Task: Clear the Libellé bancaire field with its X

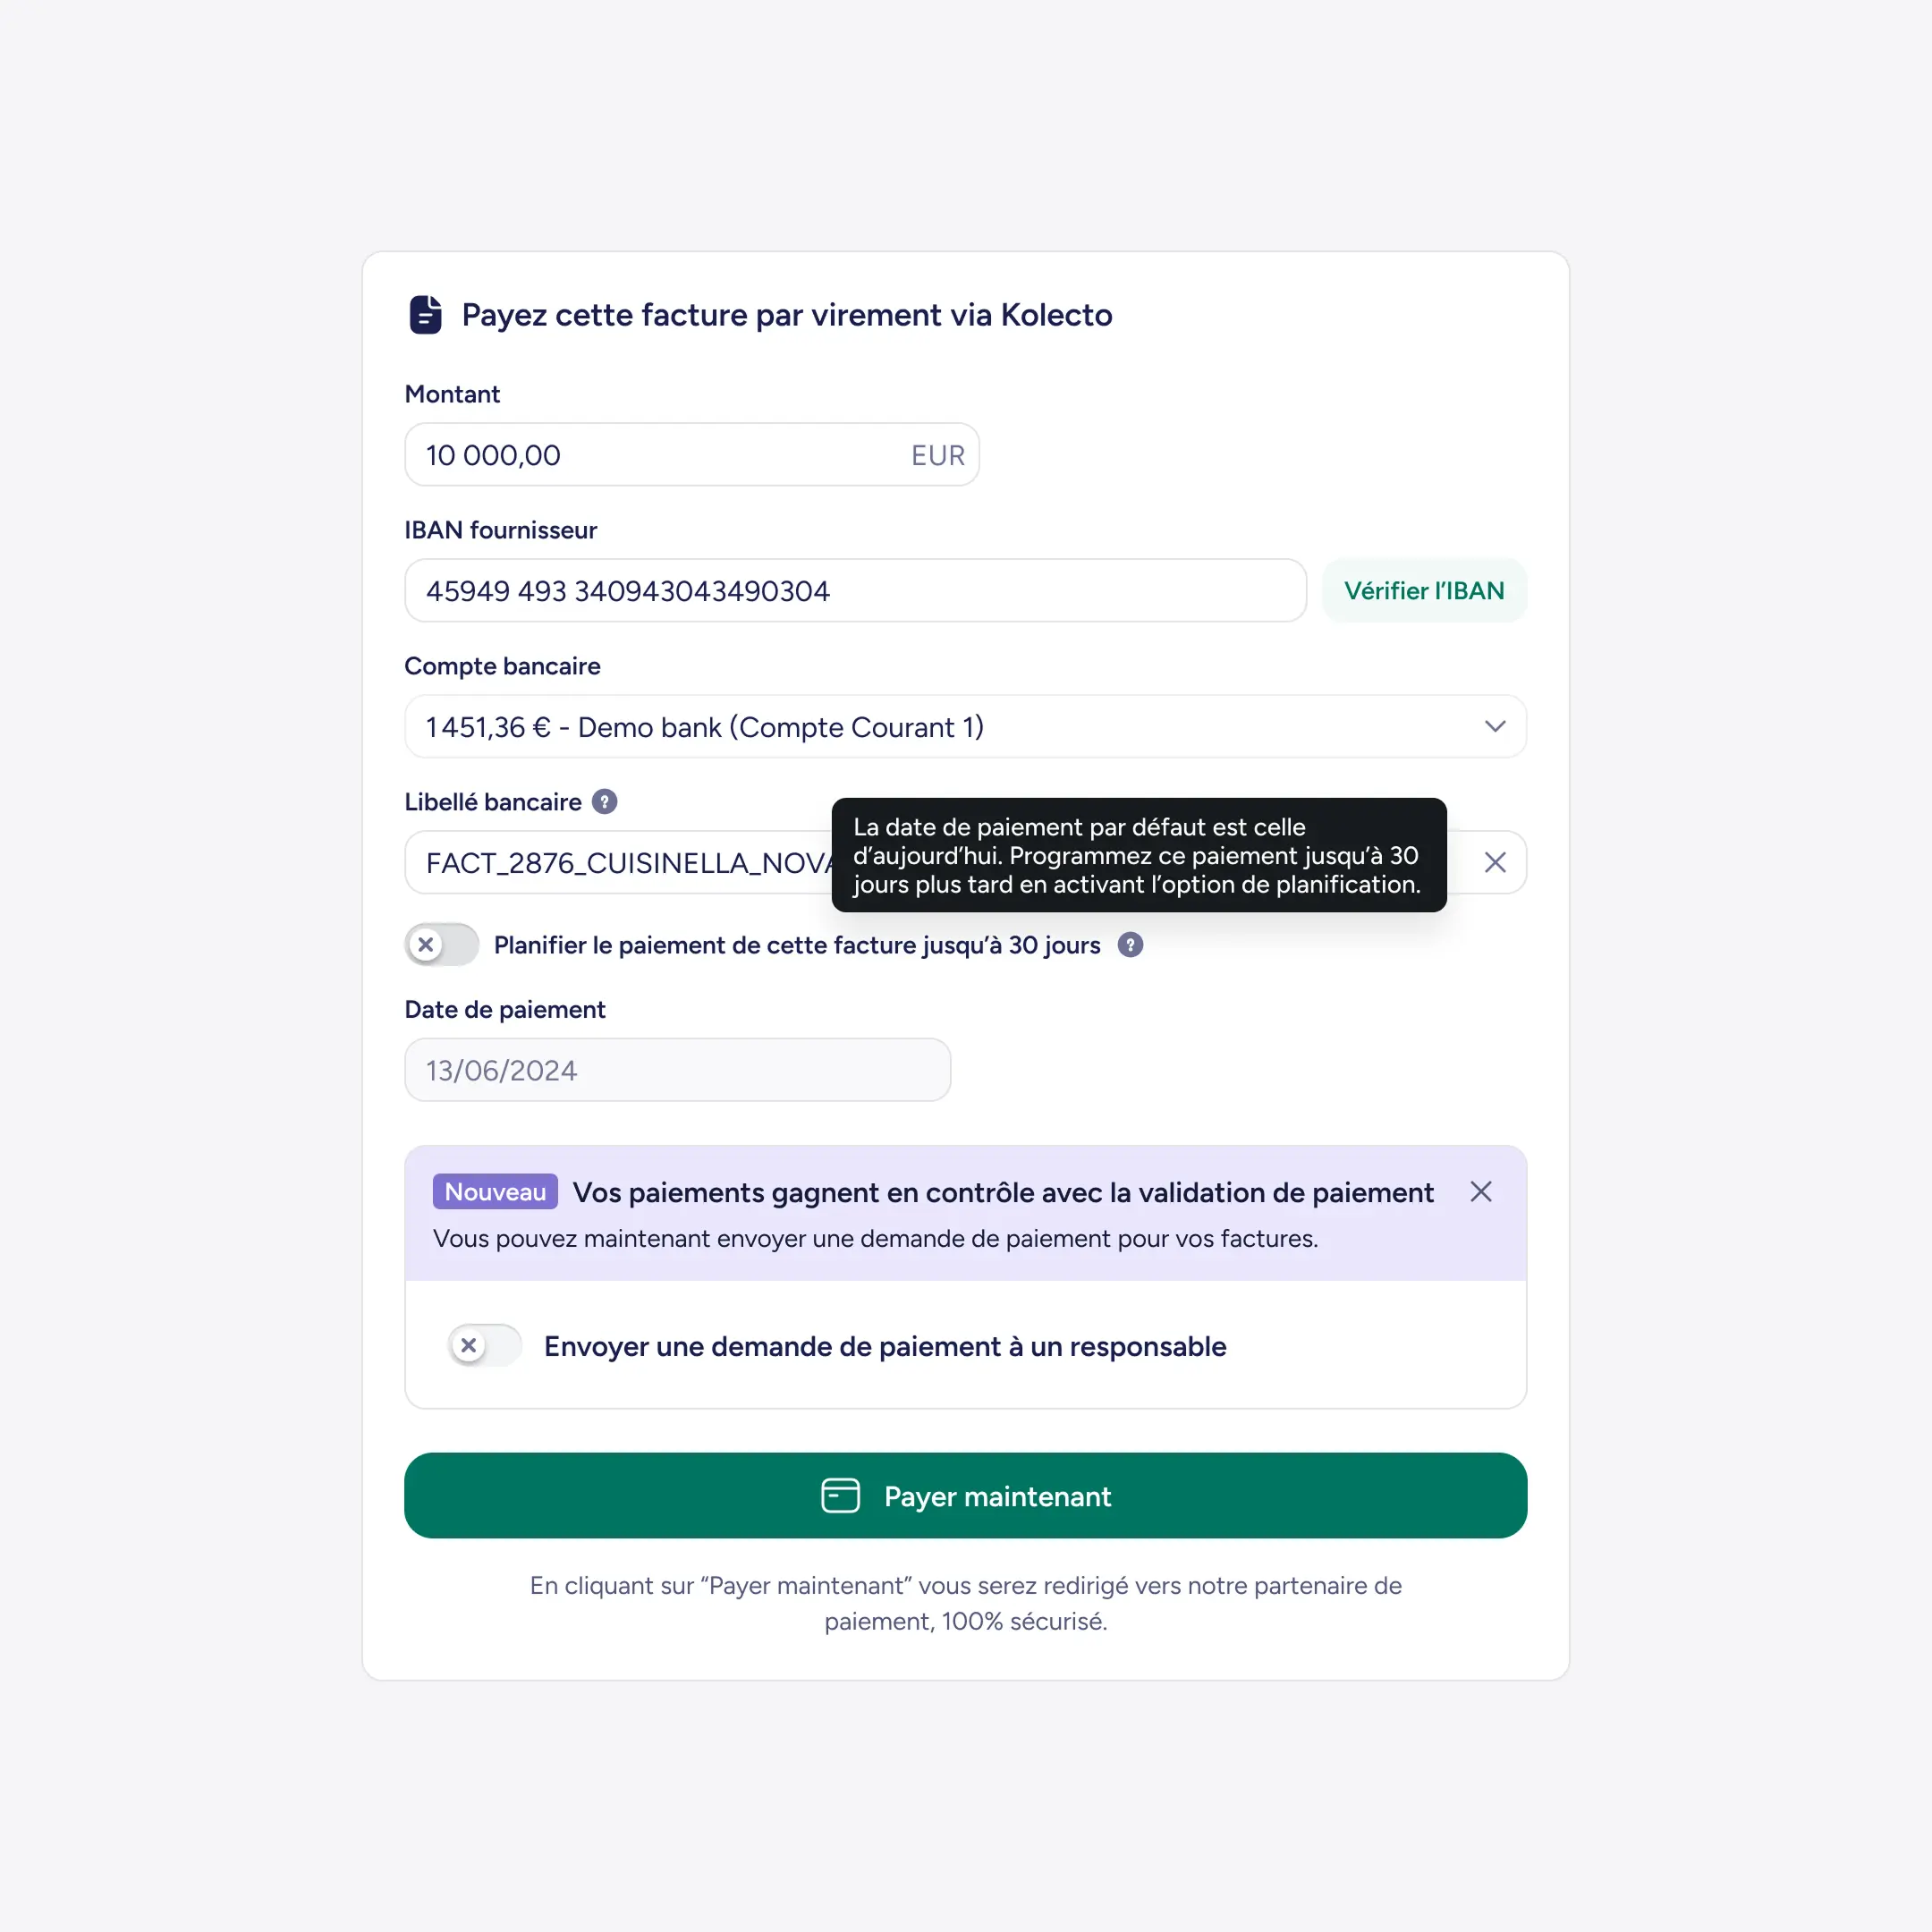Action: click(x=1494, y=862)
